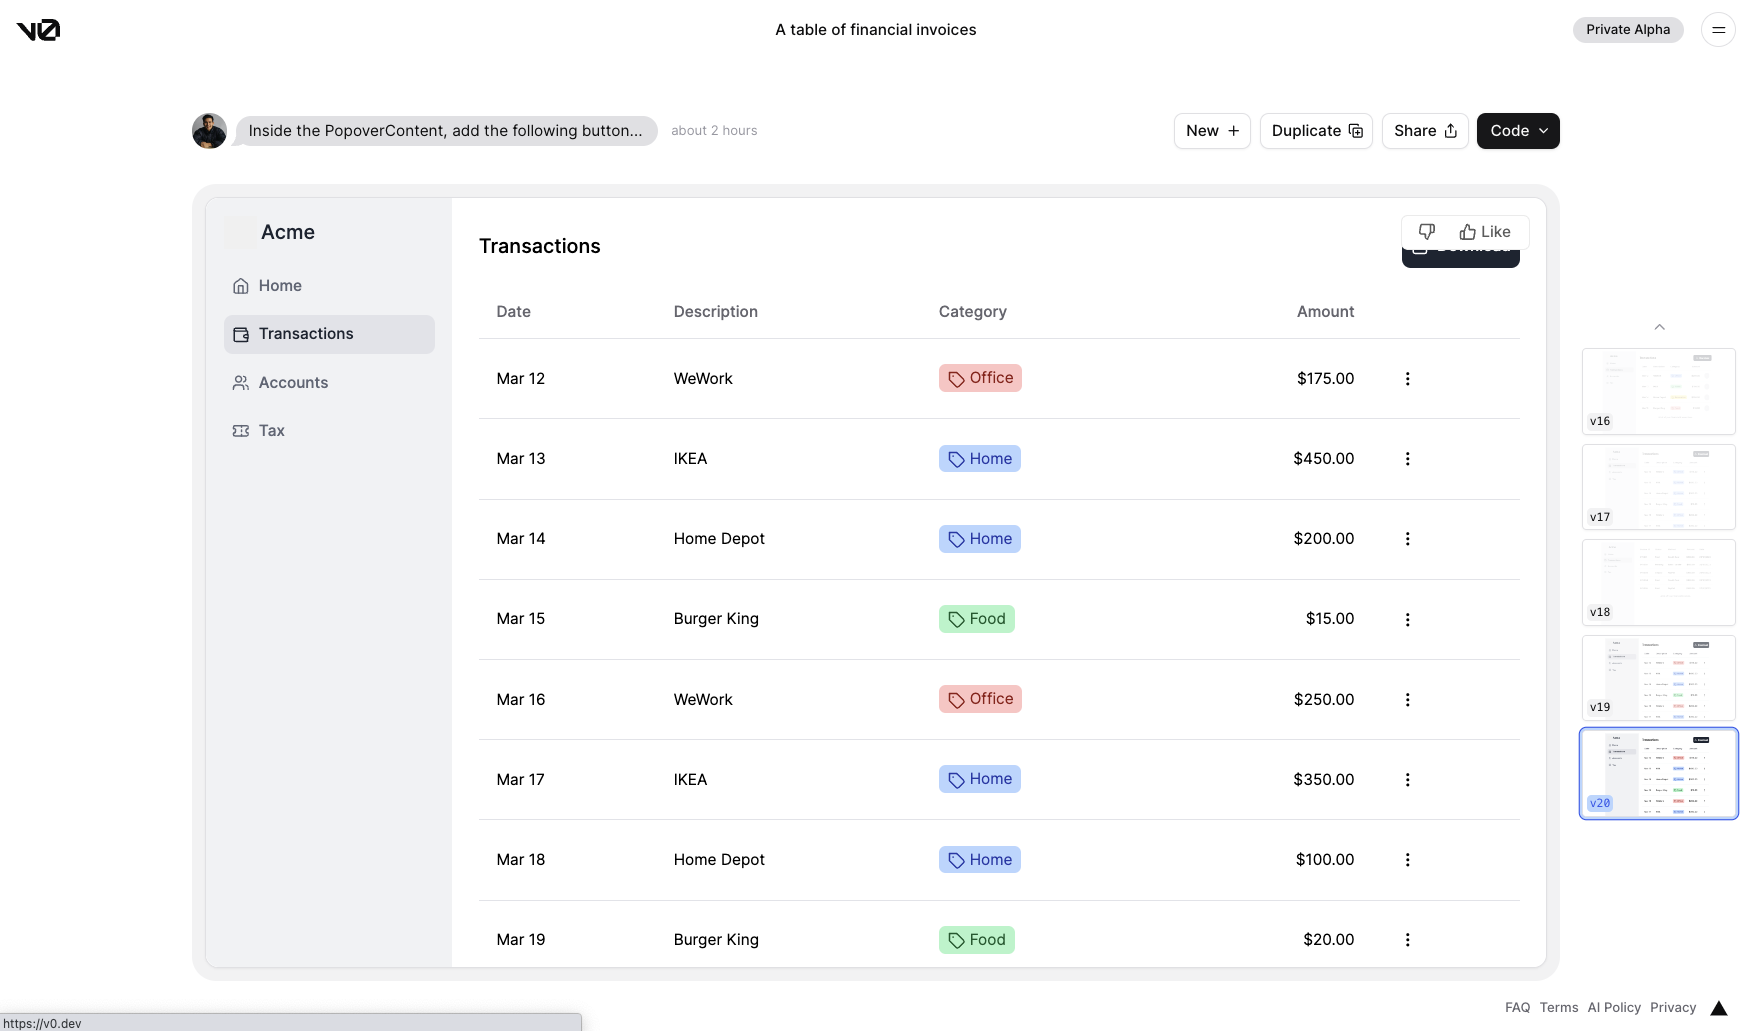Open the prompt bubble about PopoverContent
The image size is (1748, 1031).
(x=446, y=131)
